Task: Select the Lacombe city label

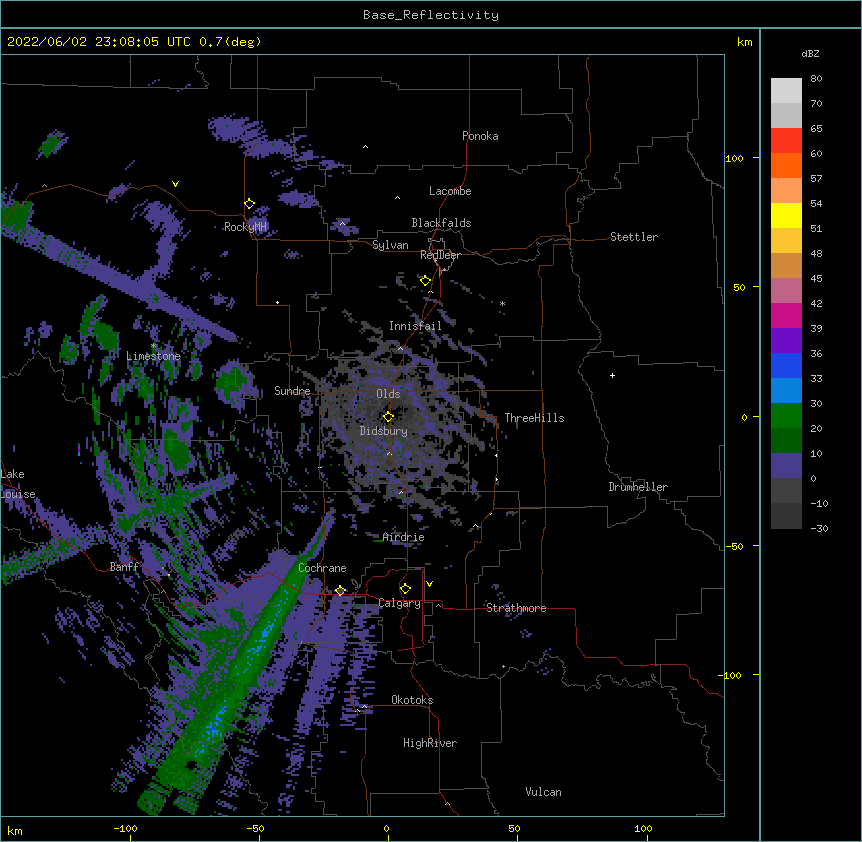Action: tap(450, 191)
